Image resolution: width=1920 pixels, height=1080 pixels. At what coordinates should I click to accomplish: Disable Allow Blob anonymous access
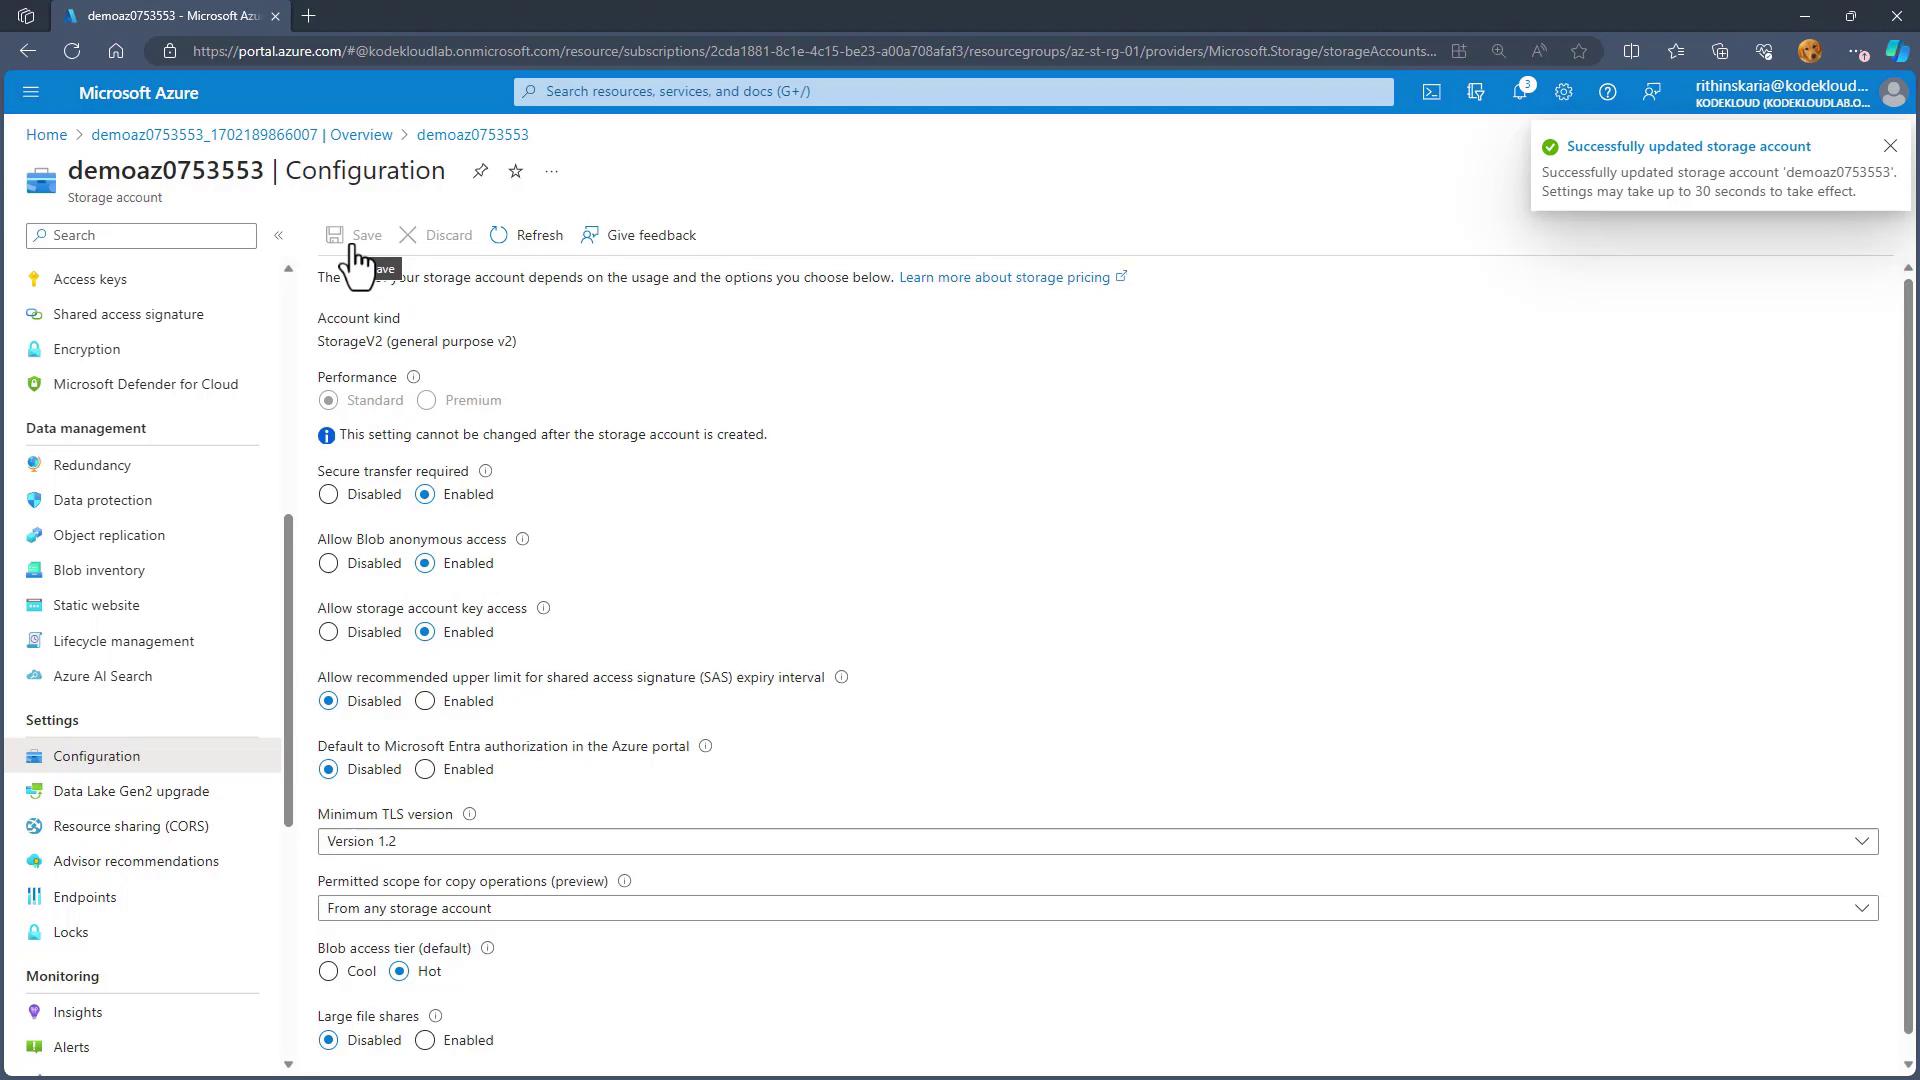click(x=328, y=563)
